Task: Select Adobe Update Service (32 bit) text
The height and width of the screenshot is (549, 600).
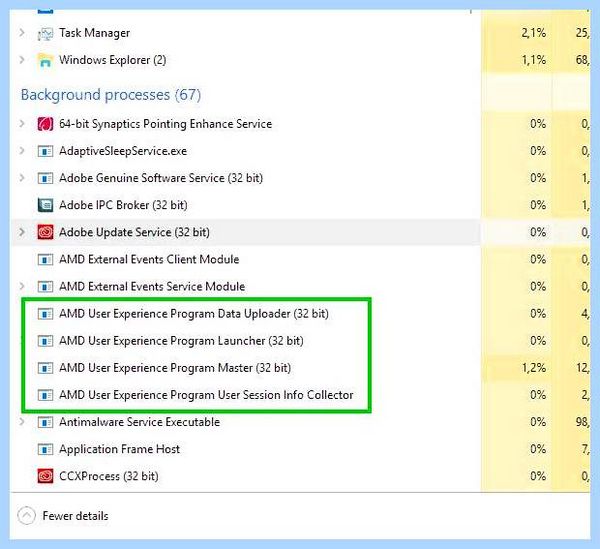Action: tap(134, 232)
